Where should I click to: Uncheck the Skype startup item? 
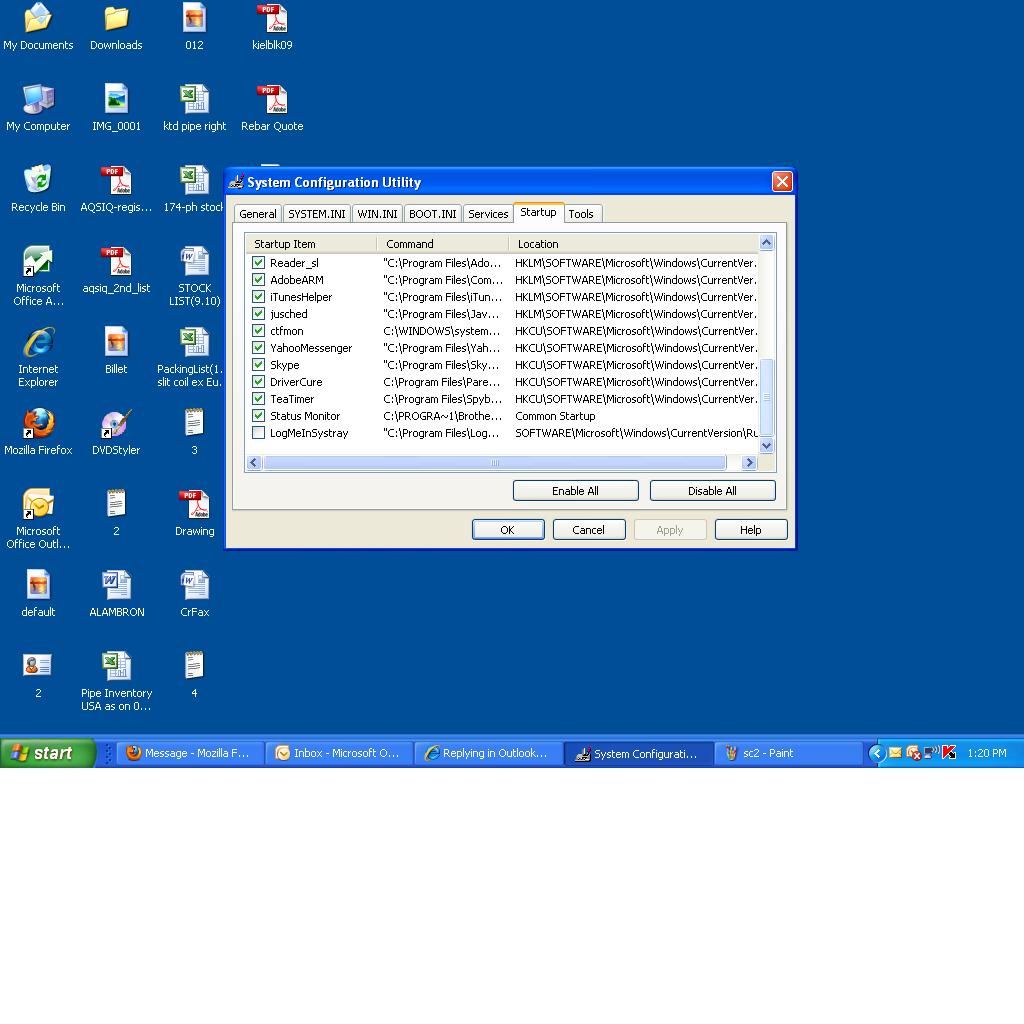(x=259, y=364)
